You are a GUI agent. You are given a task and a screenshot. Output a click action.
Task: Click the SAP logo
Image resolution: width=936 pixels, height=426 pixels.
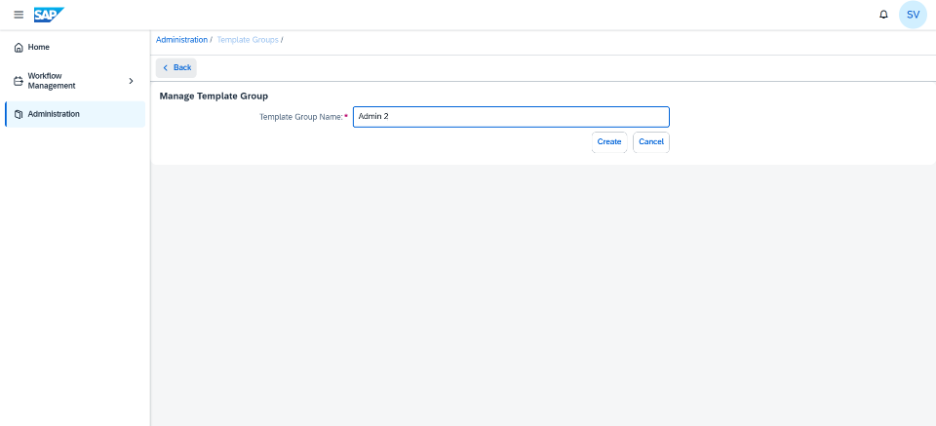click(x=49, y=15)
